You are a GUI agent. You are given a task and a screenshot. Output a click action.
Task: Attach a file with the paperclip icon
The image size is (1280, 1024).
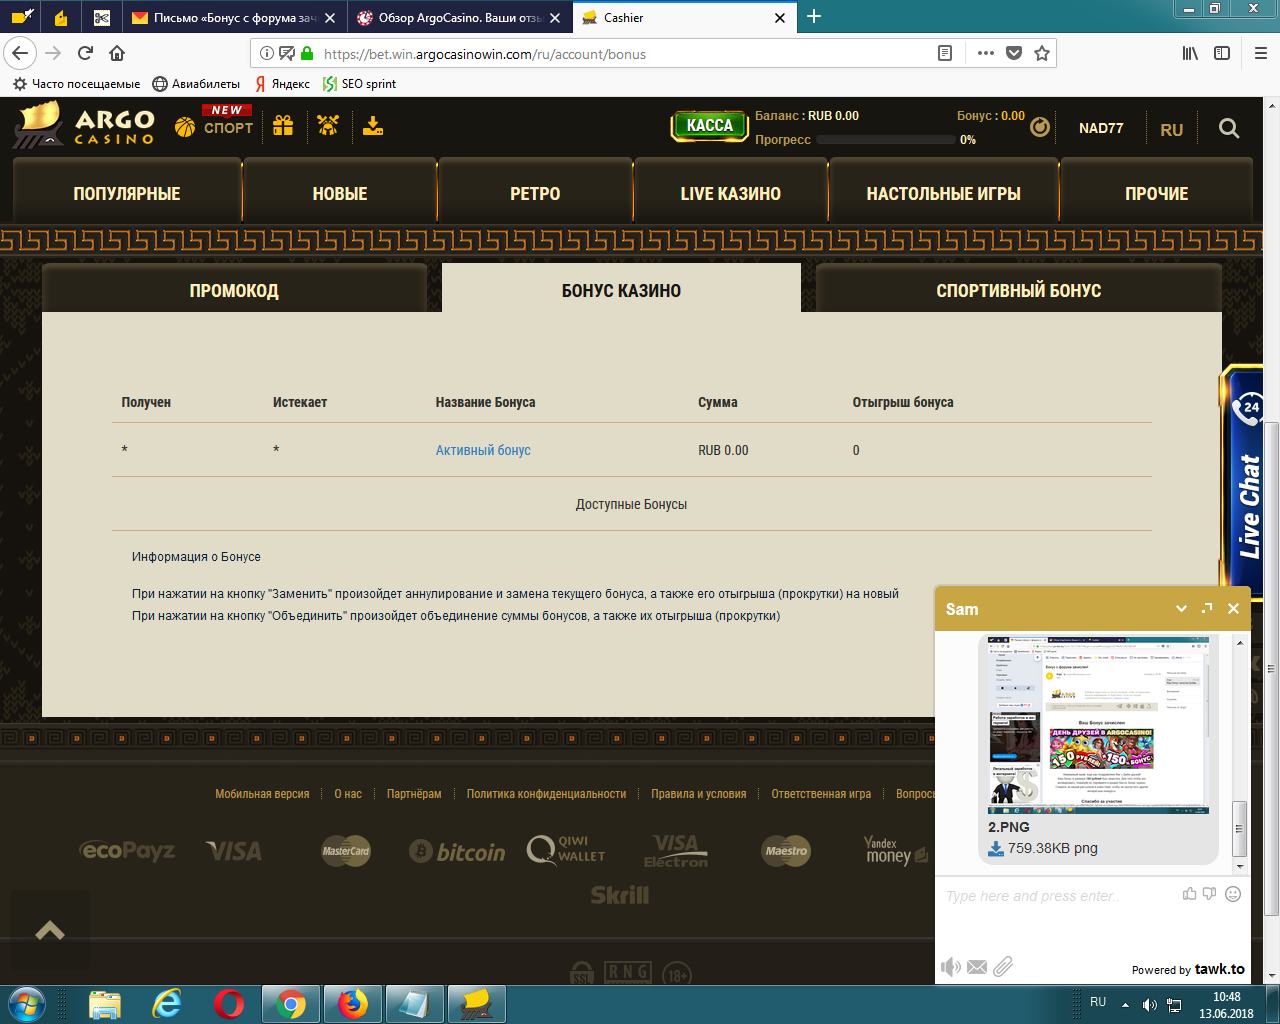pos(1003,966)
